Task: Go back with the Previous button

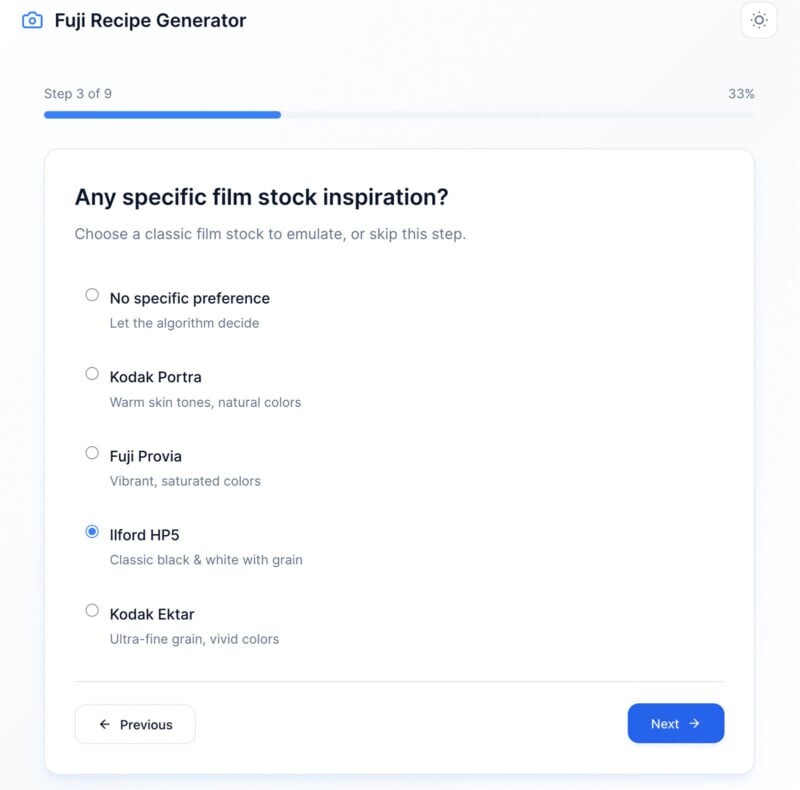Action: pyautogui.click(x=135, y=725)
